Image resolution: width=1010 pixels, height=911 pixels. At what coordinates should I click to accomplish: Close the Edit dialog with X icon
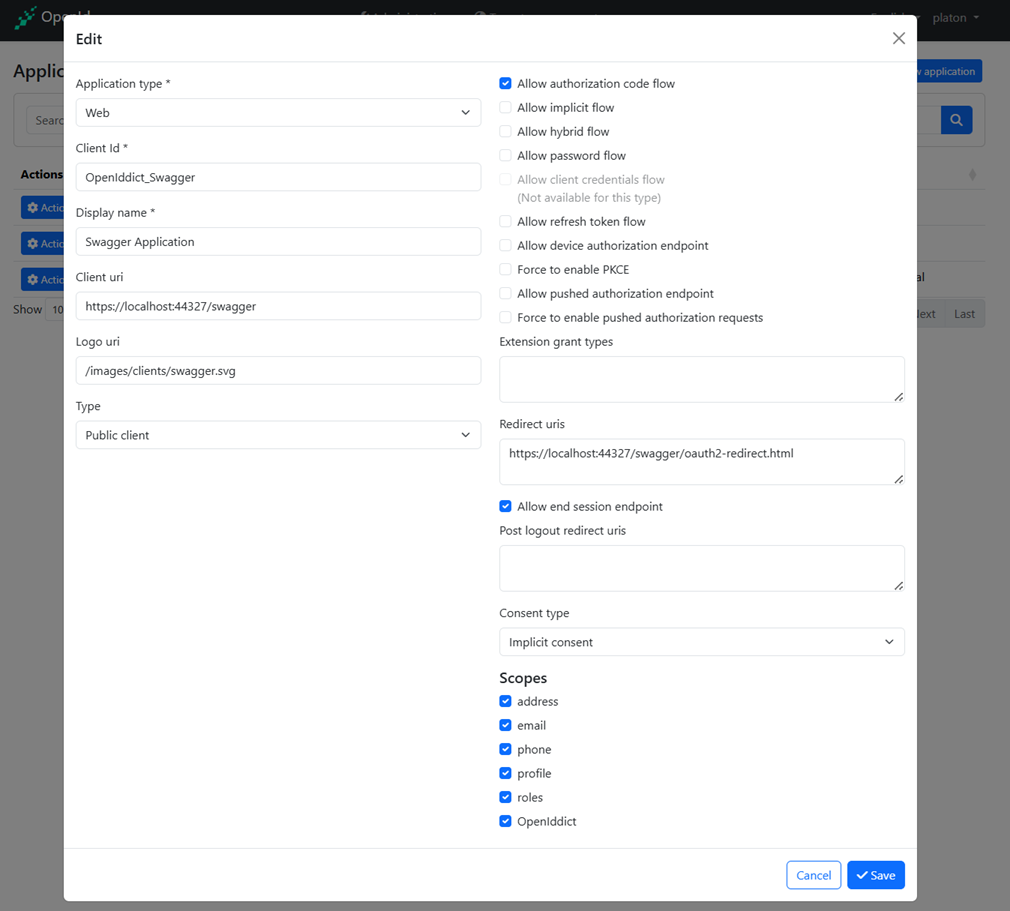click(898, 38)
